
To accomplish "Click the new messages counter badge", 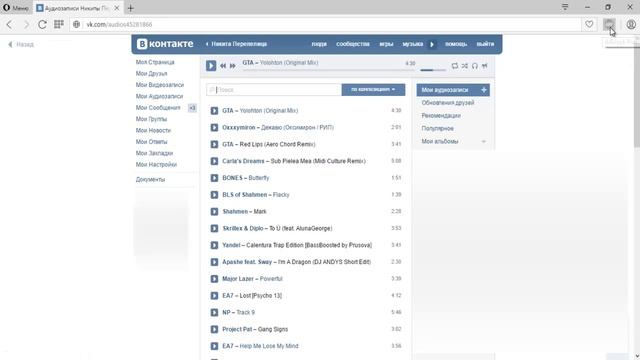I will (192, 108).
